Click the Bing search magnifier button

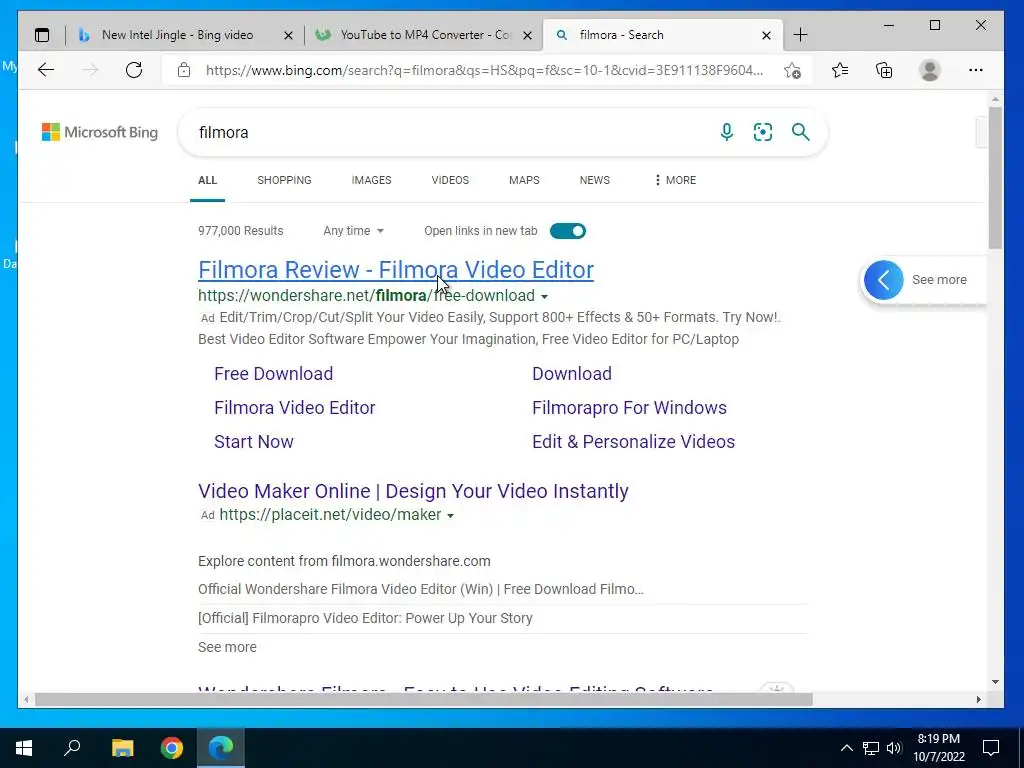(x=801, y=132)
